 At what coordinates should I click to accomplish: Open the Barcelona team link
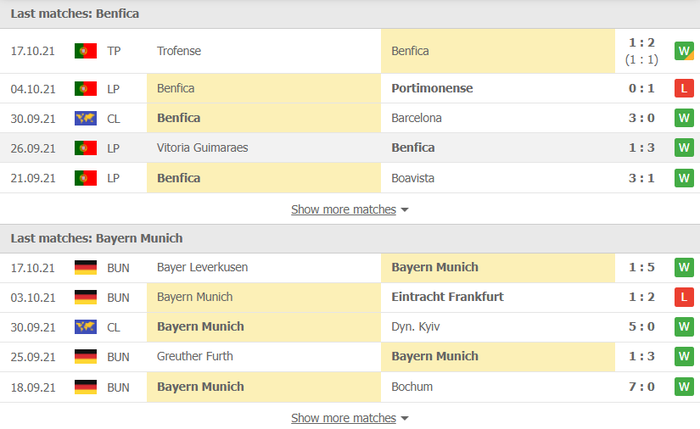tap(416, 118)
